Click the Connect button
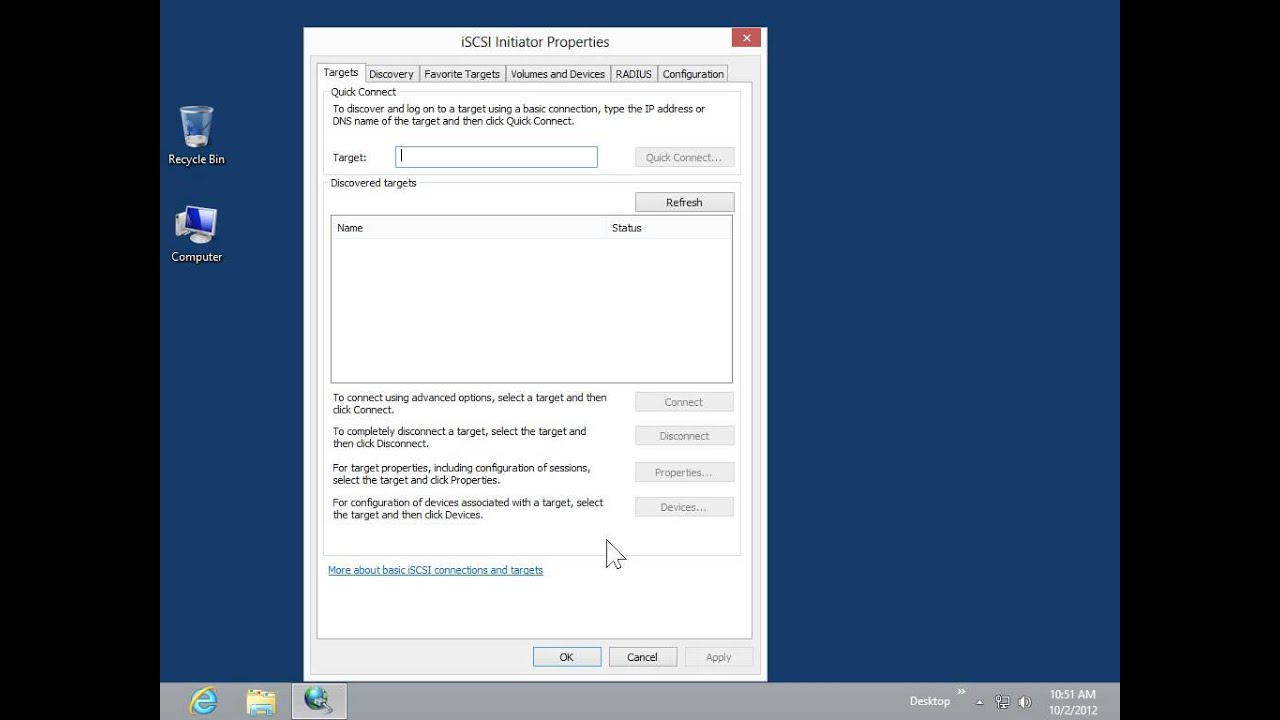 click(x=684, y=402)
